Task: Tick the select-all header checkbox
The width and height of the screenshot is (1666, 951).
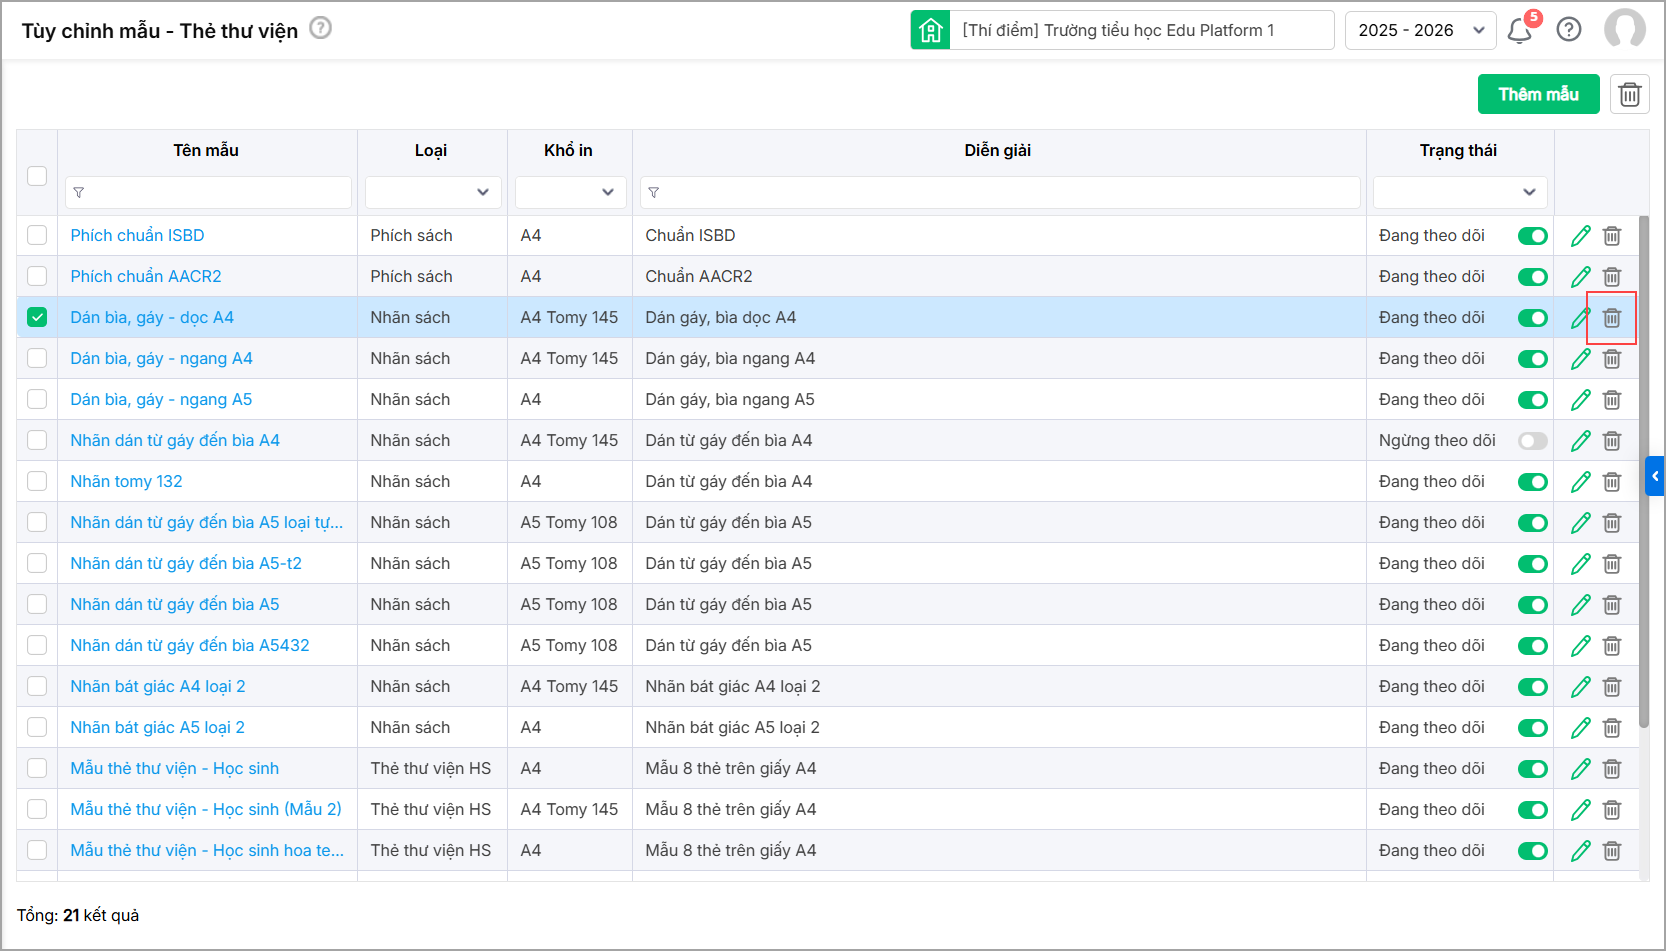Action: point(37,176)
